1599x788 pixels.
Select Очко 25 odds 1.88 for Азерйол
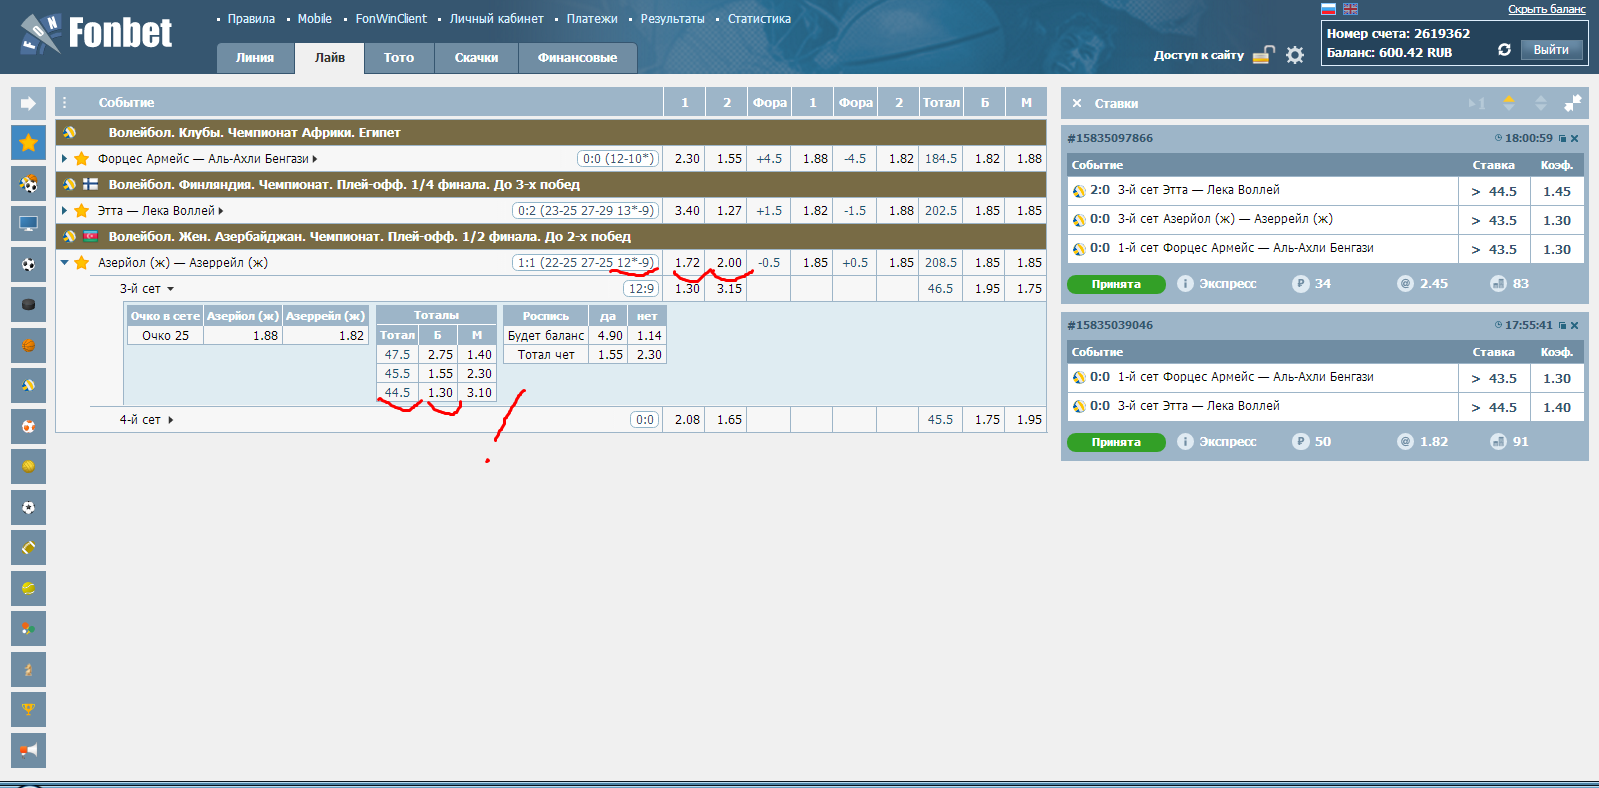coord(243,336)
